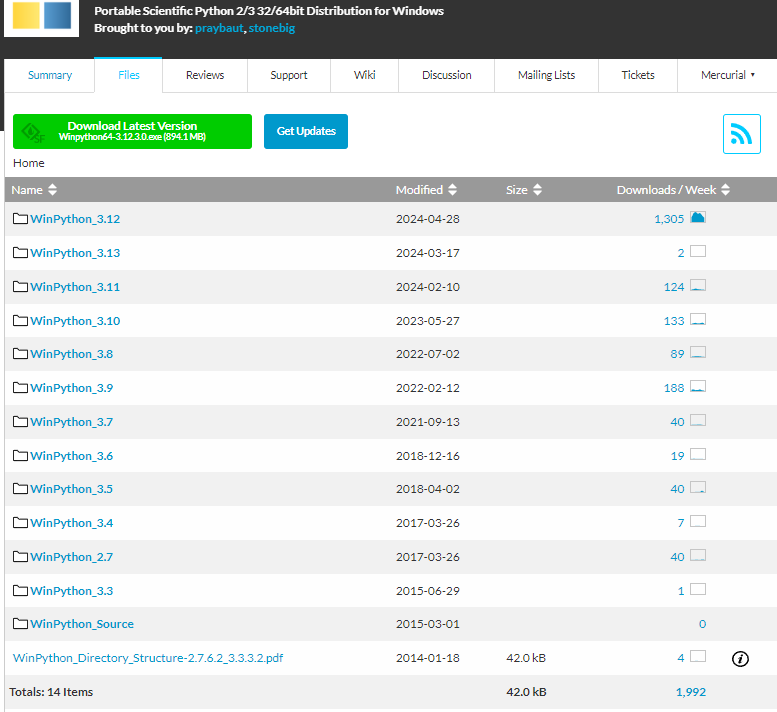The height and width of the screenshot is (712, 777).
Task: Sort by Downloads / Week column
Action: pyautogui.click(x=673, y=190)
